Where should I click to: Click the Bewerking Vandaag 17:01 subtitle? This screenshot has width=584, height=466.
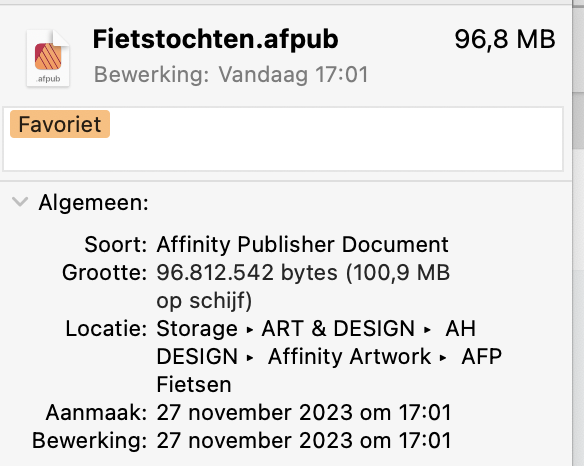click(x=231, y=75)
